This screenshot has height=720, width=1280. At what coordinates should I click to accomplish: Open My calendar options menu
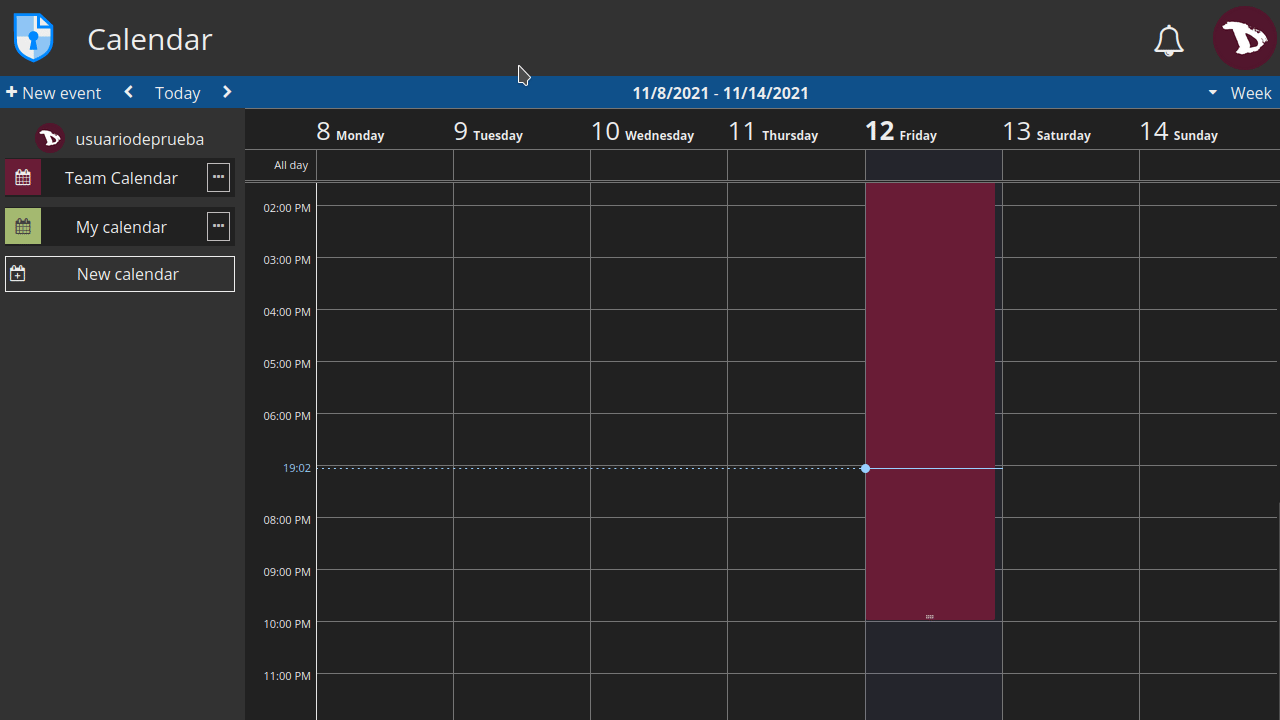(x=218, y=226)
